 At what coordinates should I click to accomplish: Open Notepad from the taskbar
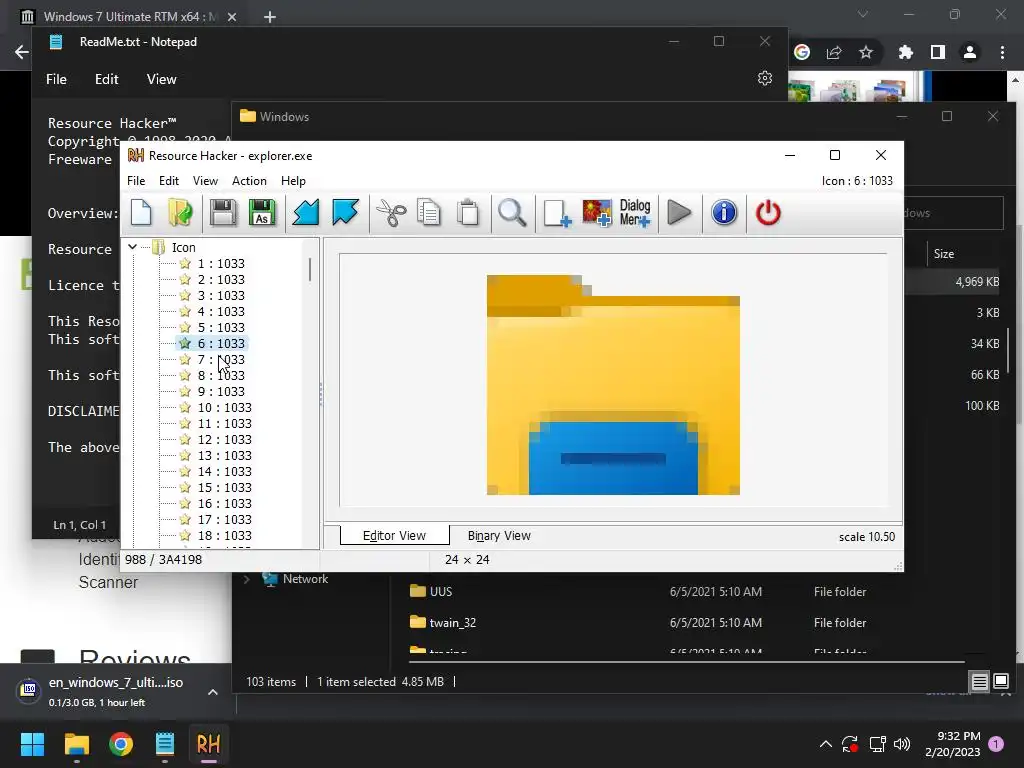pyautogui.click(x=165, y=744)
